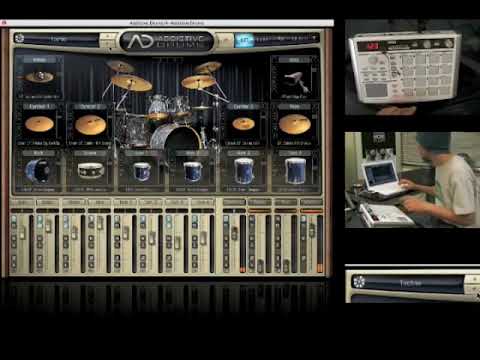
Task: Click the Ride cymbal image
Action: click(x=295, y=124)
